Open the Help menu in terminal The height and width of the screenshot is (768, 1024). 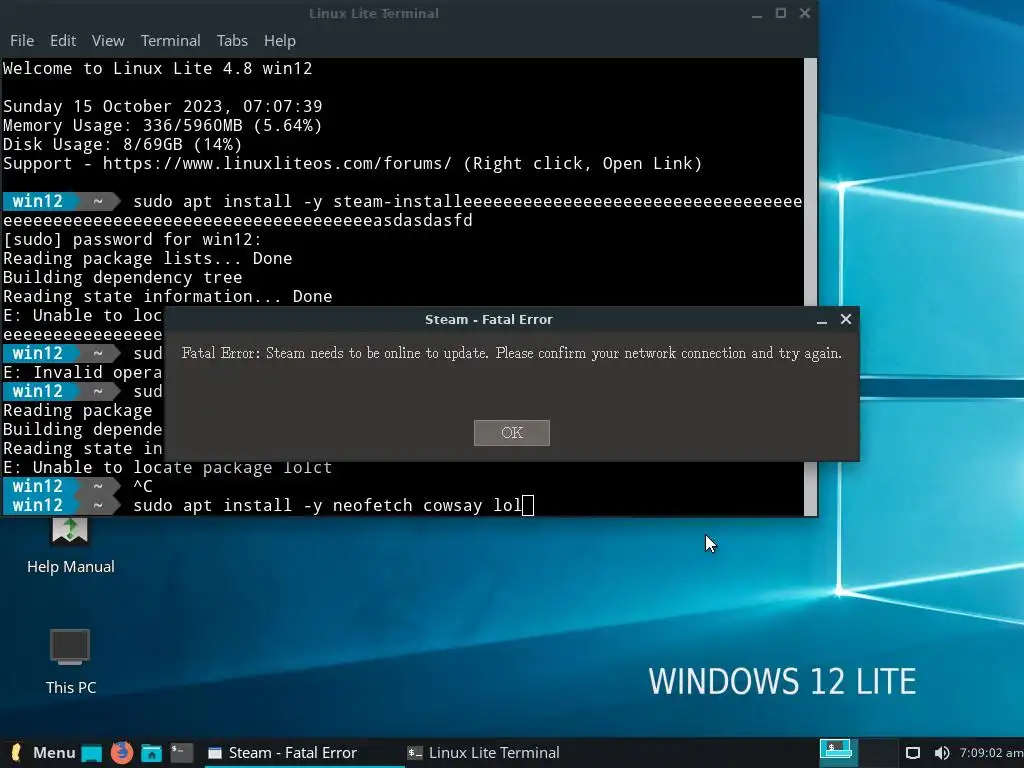tap(280, 40)
